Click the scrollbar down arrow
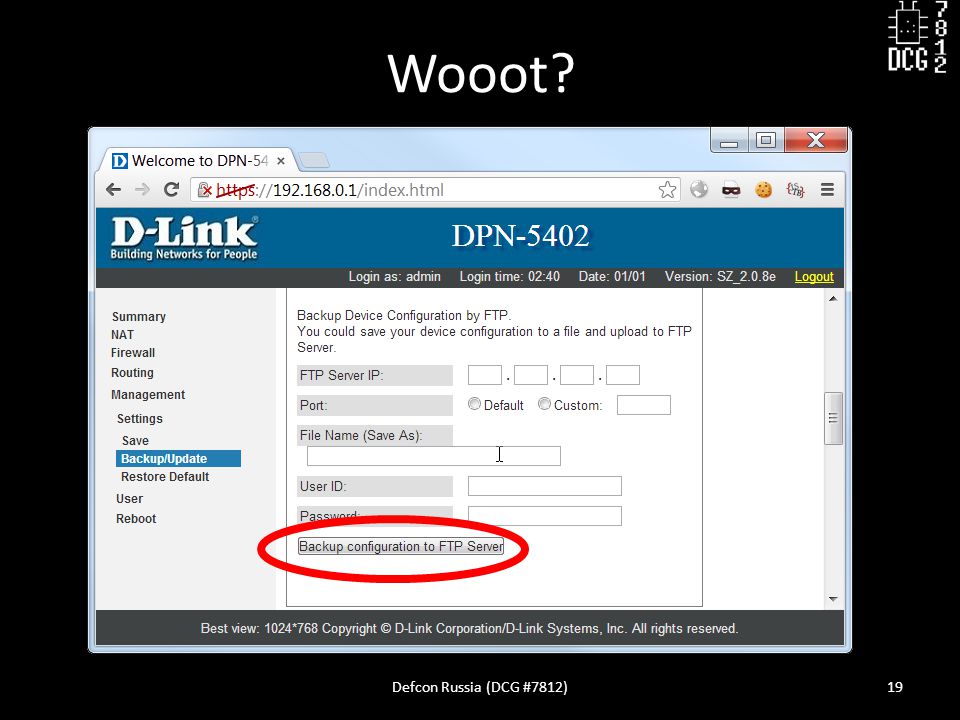 (833, 599)
